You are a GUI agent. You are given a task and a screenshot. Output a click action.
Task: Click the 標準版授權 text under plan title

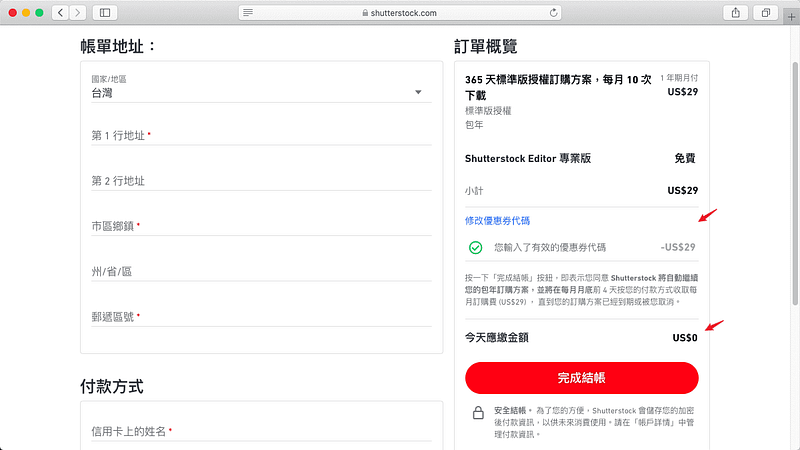tap(488, 111)
